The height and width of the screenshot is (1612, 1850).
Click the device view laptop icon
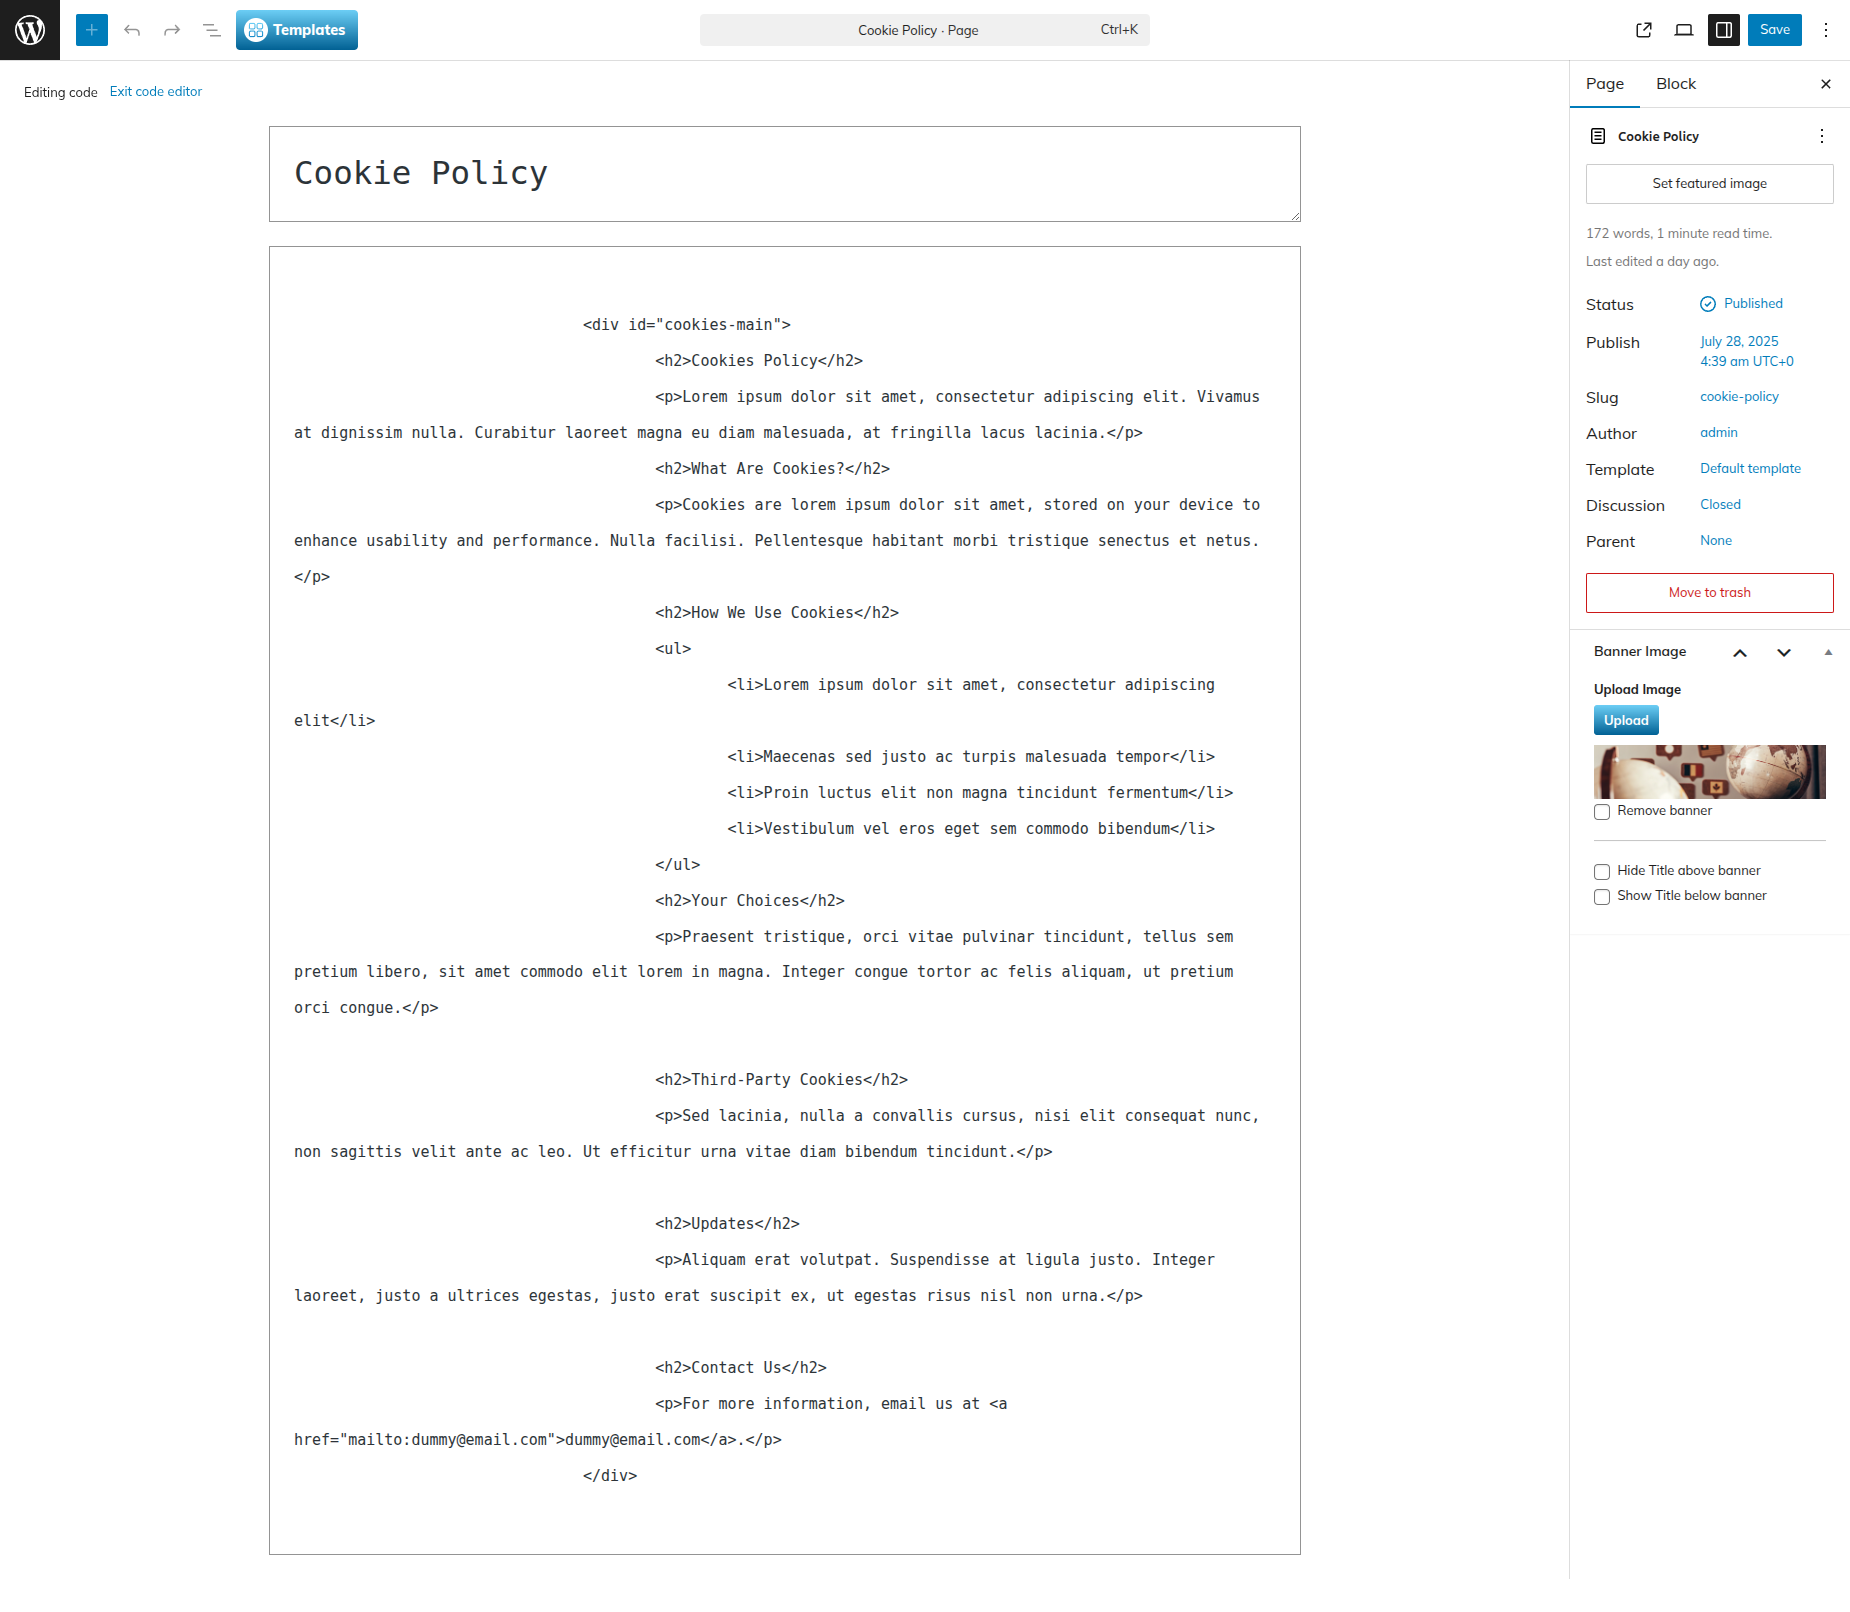(x=1684, y=30)
